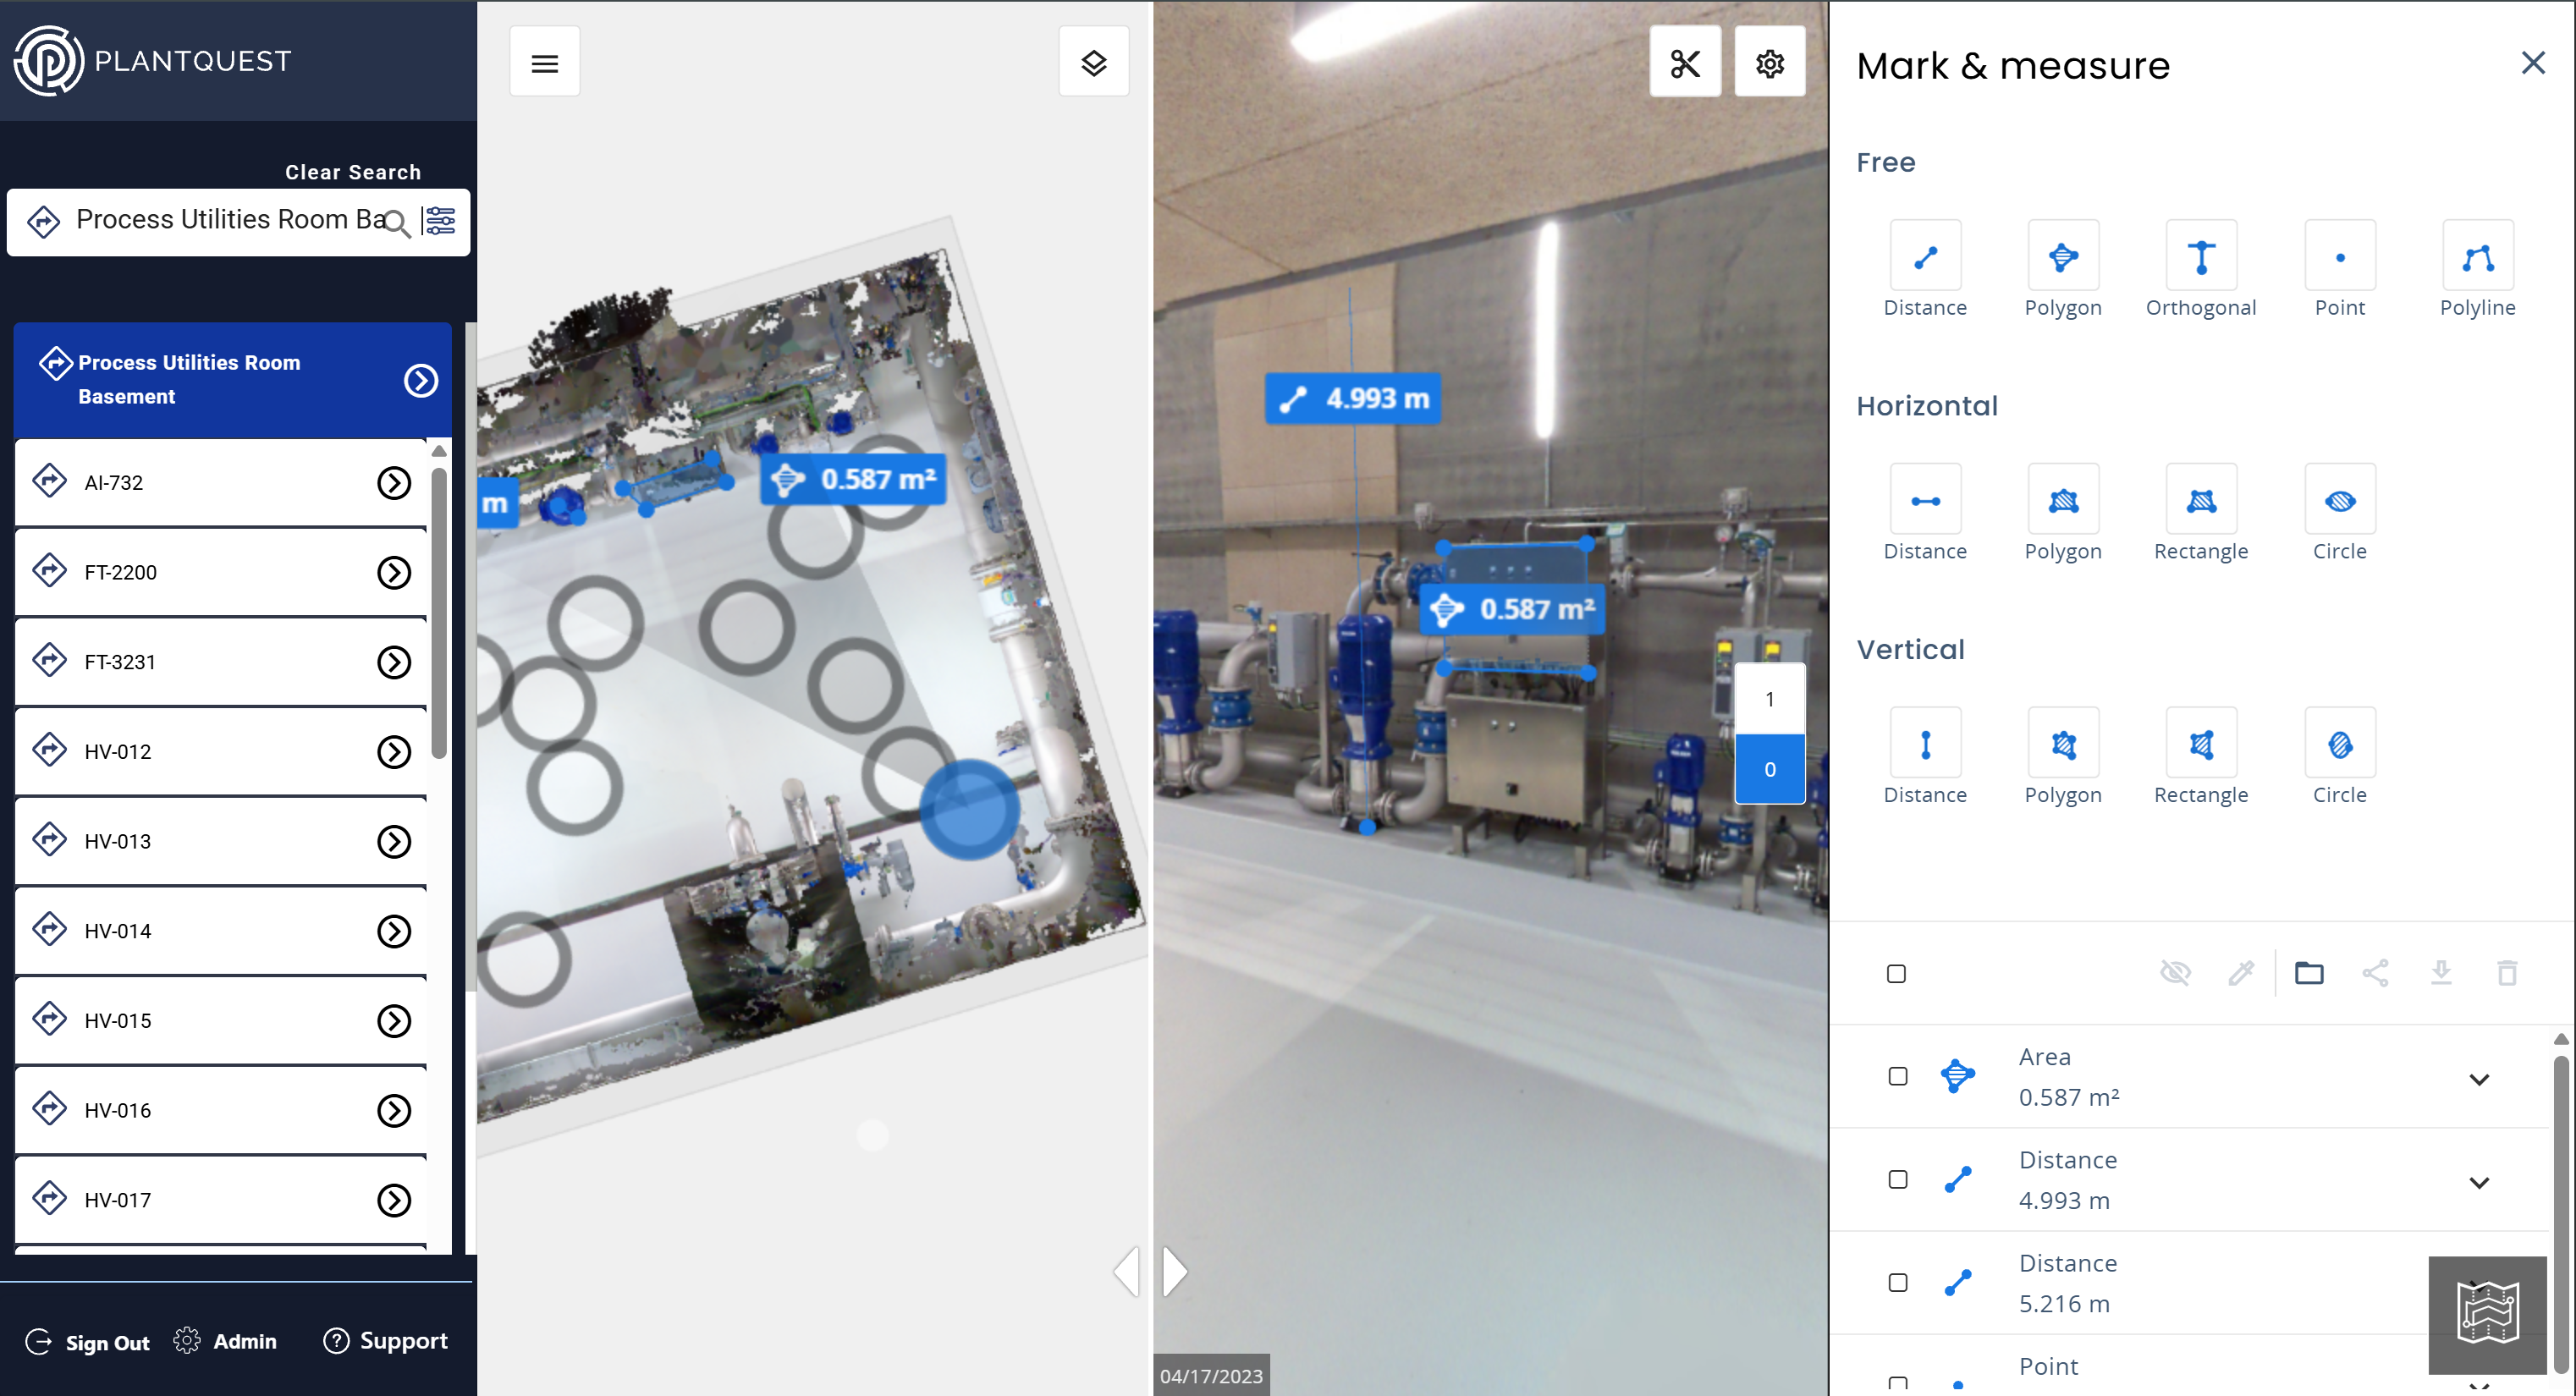Screen dimensions: 2576x1396
Task: Toggle the select-all measurements checkbox
Action: pyautogui.click(x=1896, y=974)
